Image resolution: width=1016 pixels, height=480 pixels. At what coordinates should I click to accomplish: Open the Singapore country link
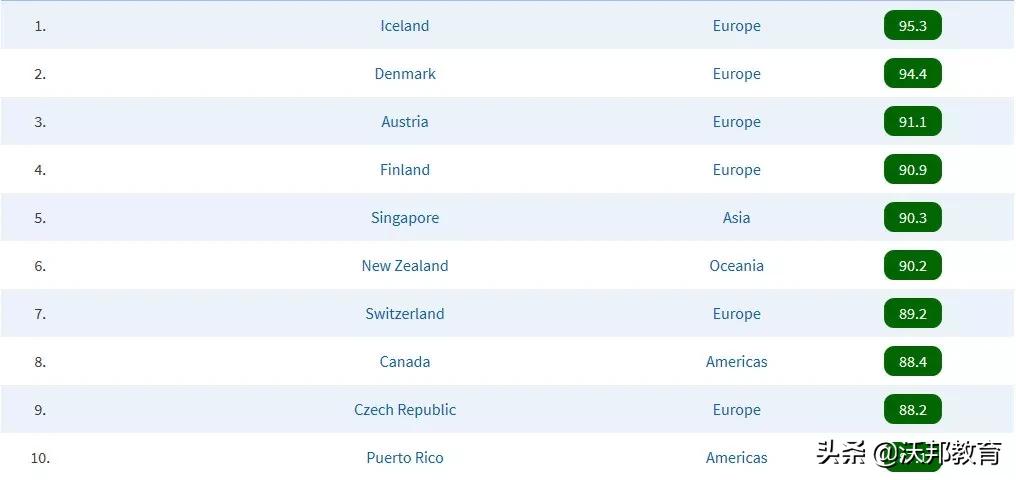(x=405, y=218)
